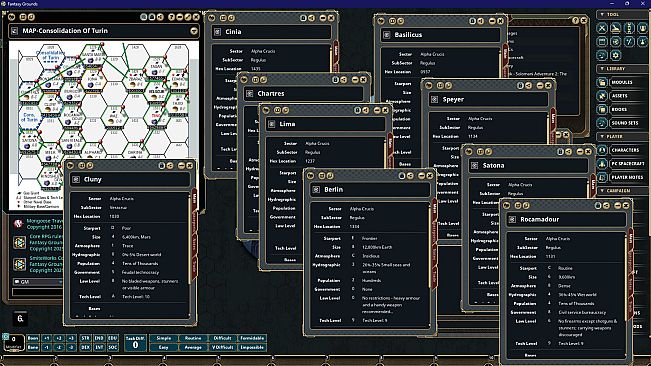This screenshot has height=366, width=651.
Task: Click the Boon modifier button
Action: [x=33, y=338]
